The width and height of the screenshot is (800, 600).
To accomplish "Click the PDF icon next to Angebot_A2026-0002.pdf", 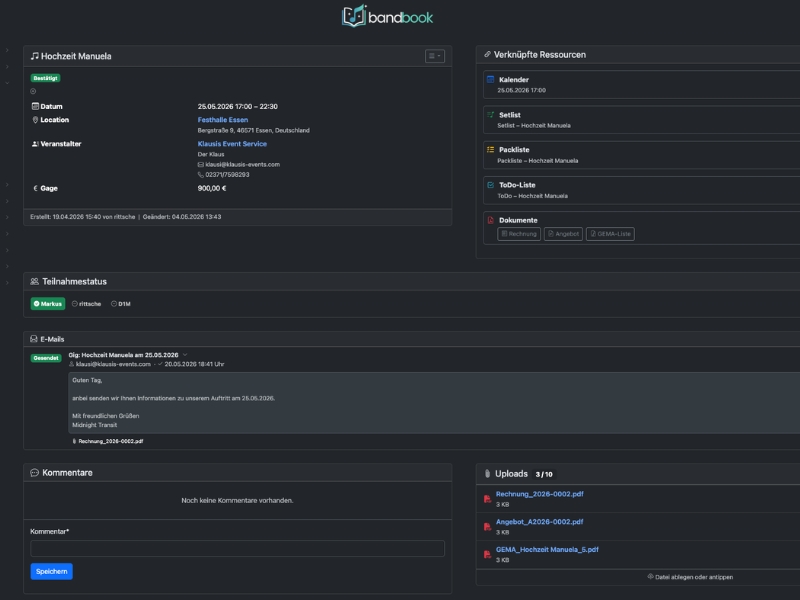I will [x=487, y=527].
